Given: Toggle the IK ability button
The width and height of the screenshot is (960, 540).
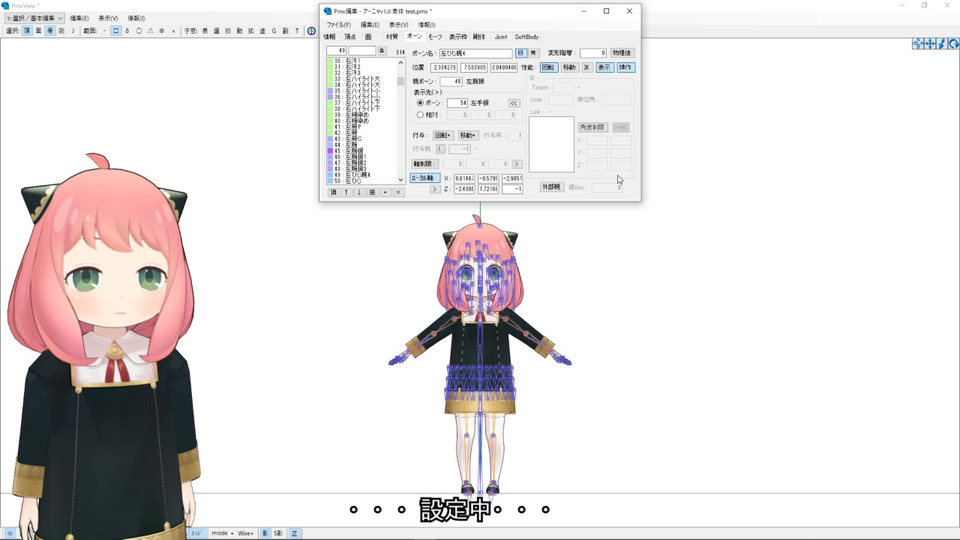Looking at the screenshot, I should point(587,67).
